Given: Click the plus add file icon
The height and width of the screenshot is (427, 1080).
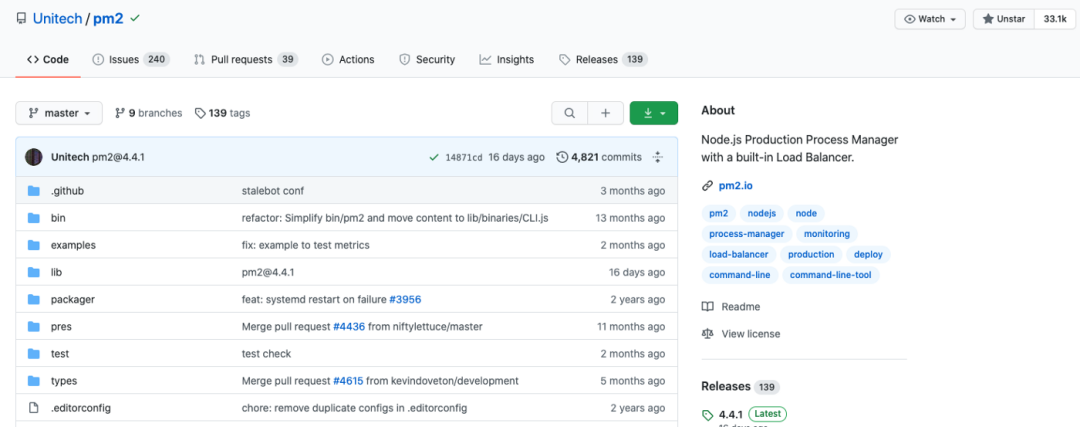Looking at the screenshot, I should (605, 113).
